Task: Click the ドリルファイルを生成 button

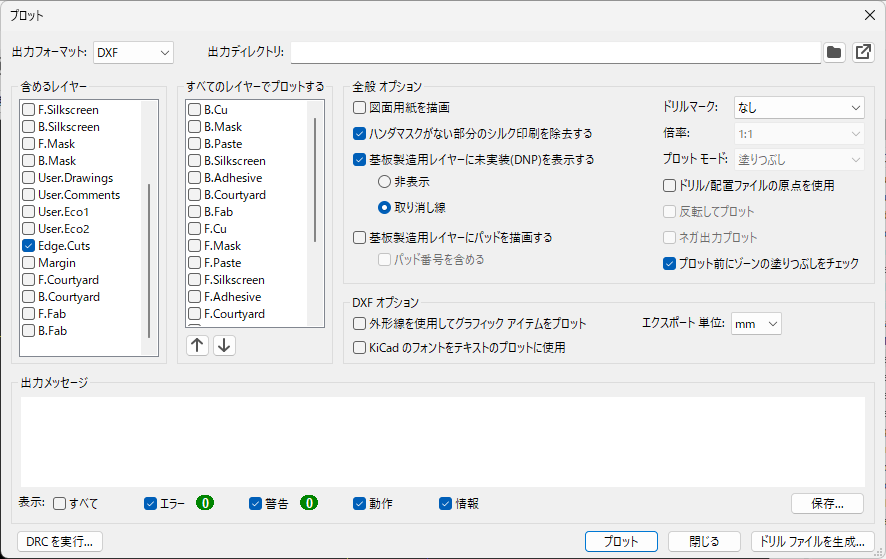Action: tap(811, 541)
